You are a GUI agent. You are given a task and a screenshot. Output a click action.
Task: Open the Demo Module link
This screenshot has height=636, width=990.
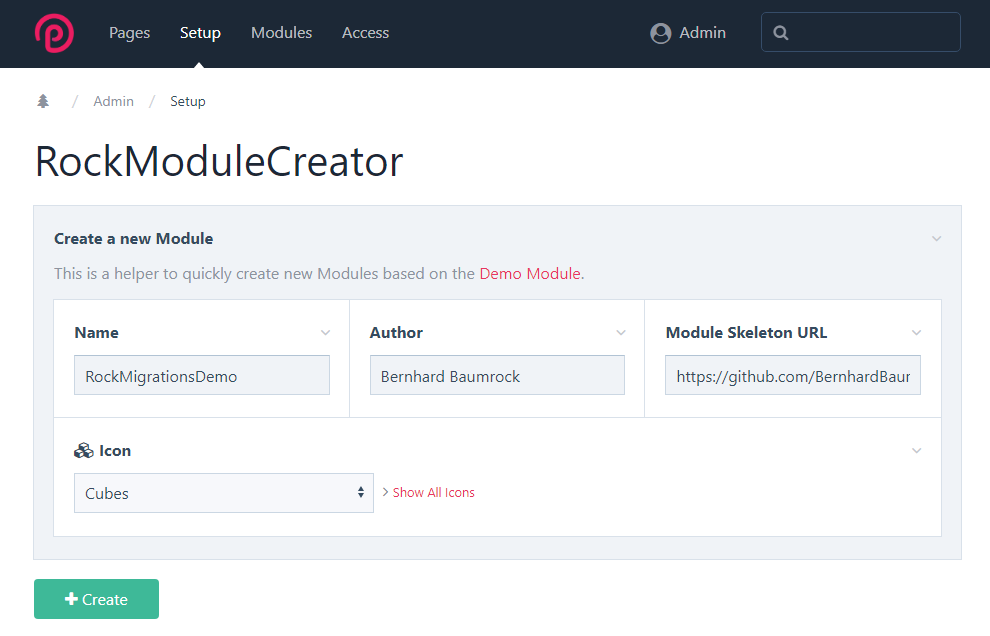[530, 273]
